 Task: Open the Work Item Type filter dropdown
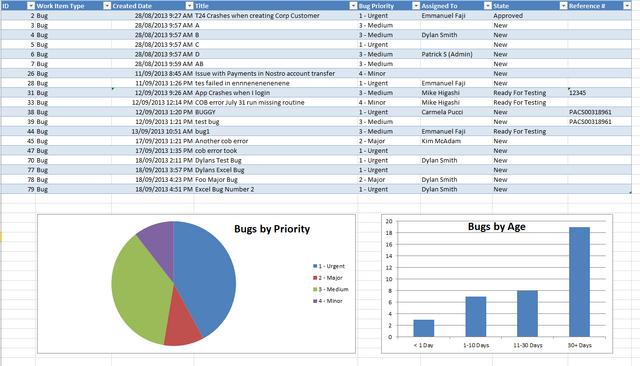tap(107, 6)
